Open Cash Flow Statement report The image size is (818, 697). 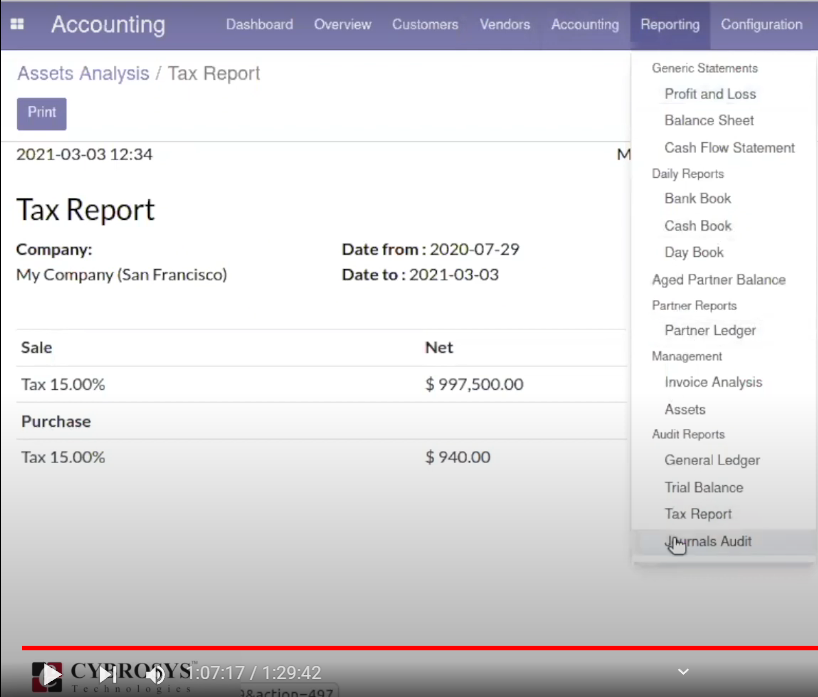tap(729, 148)
